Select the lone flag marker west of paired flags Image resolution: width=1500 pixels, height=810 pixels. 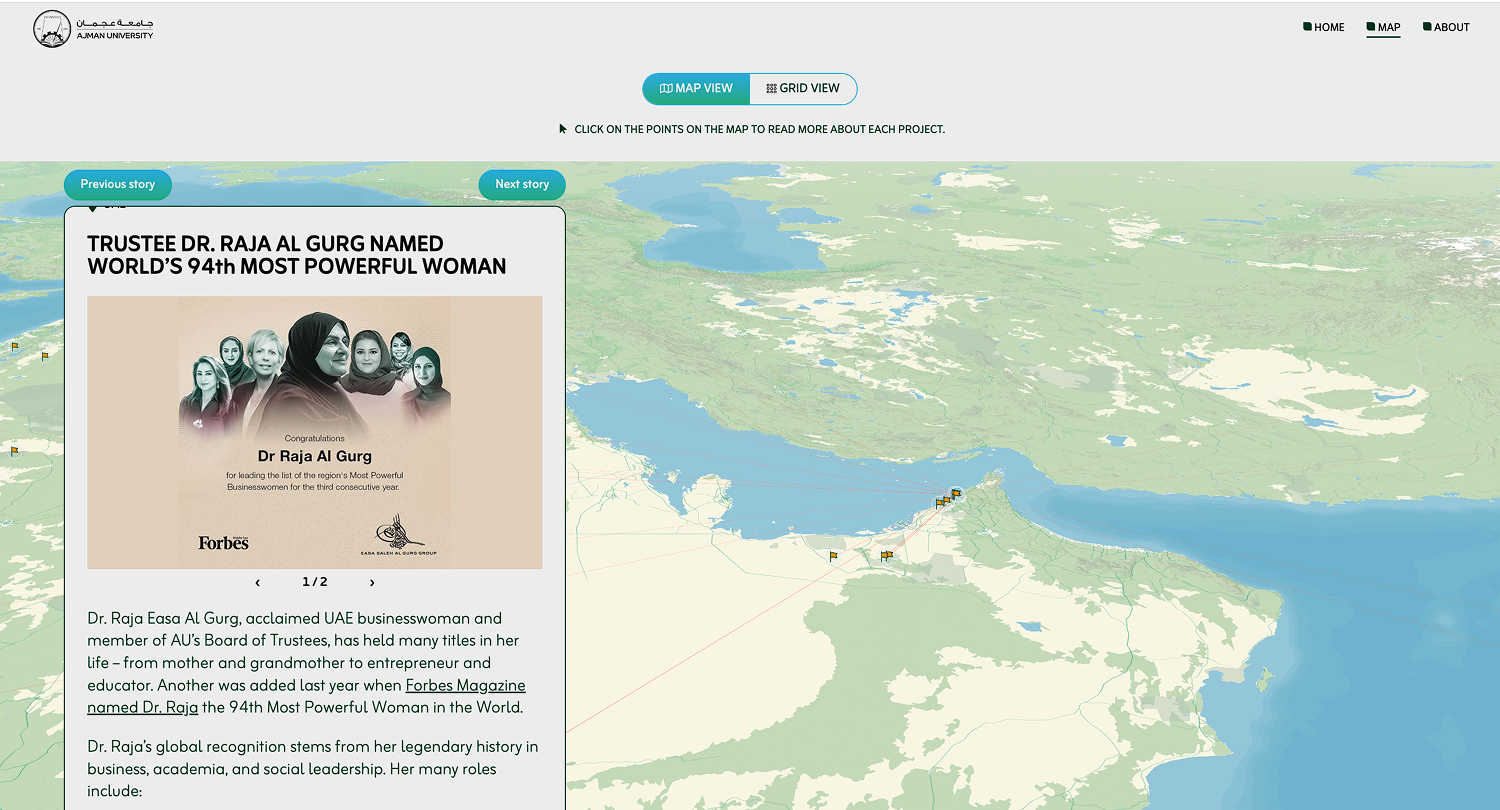coord(833,556)
